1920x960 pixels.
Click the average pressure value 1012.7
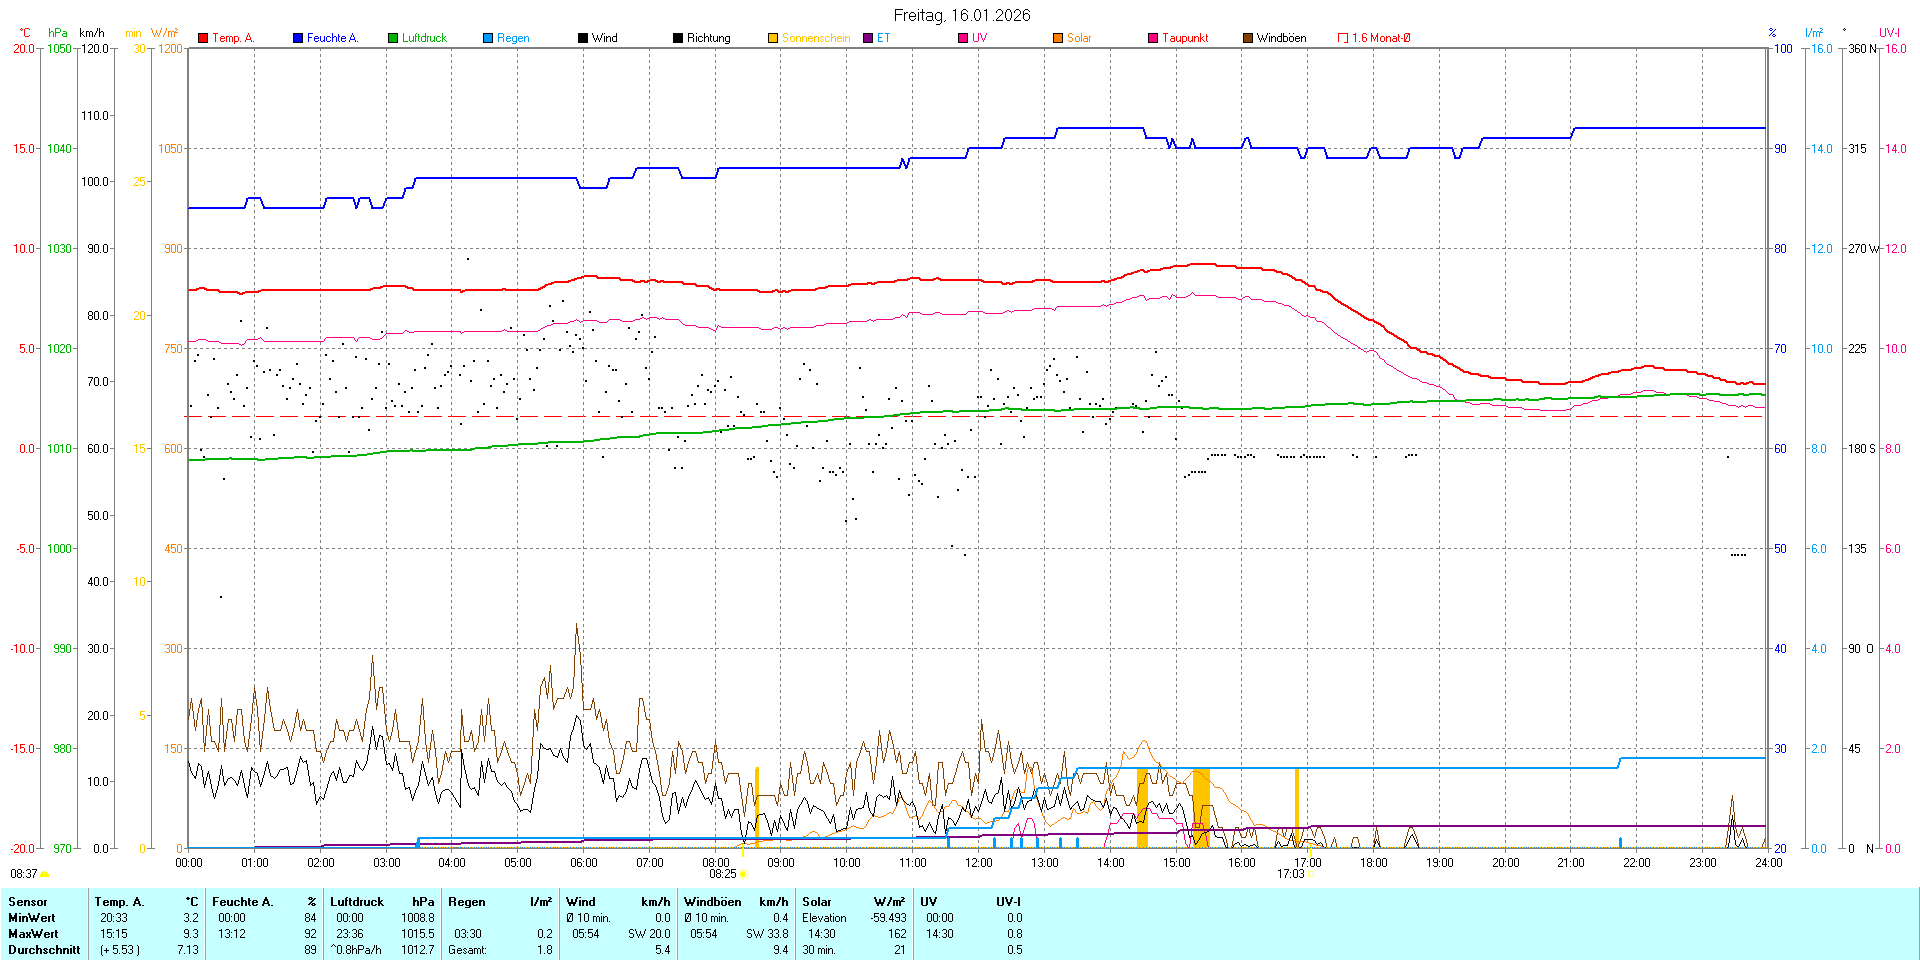[418, 950]
